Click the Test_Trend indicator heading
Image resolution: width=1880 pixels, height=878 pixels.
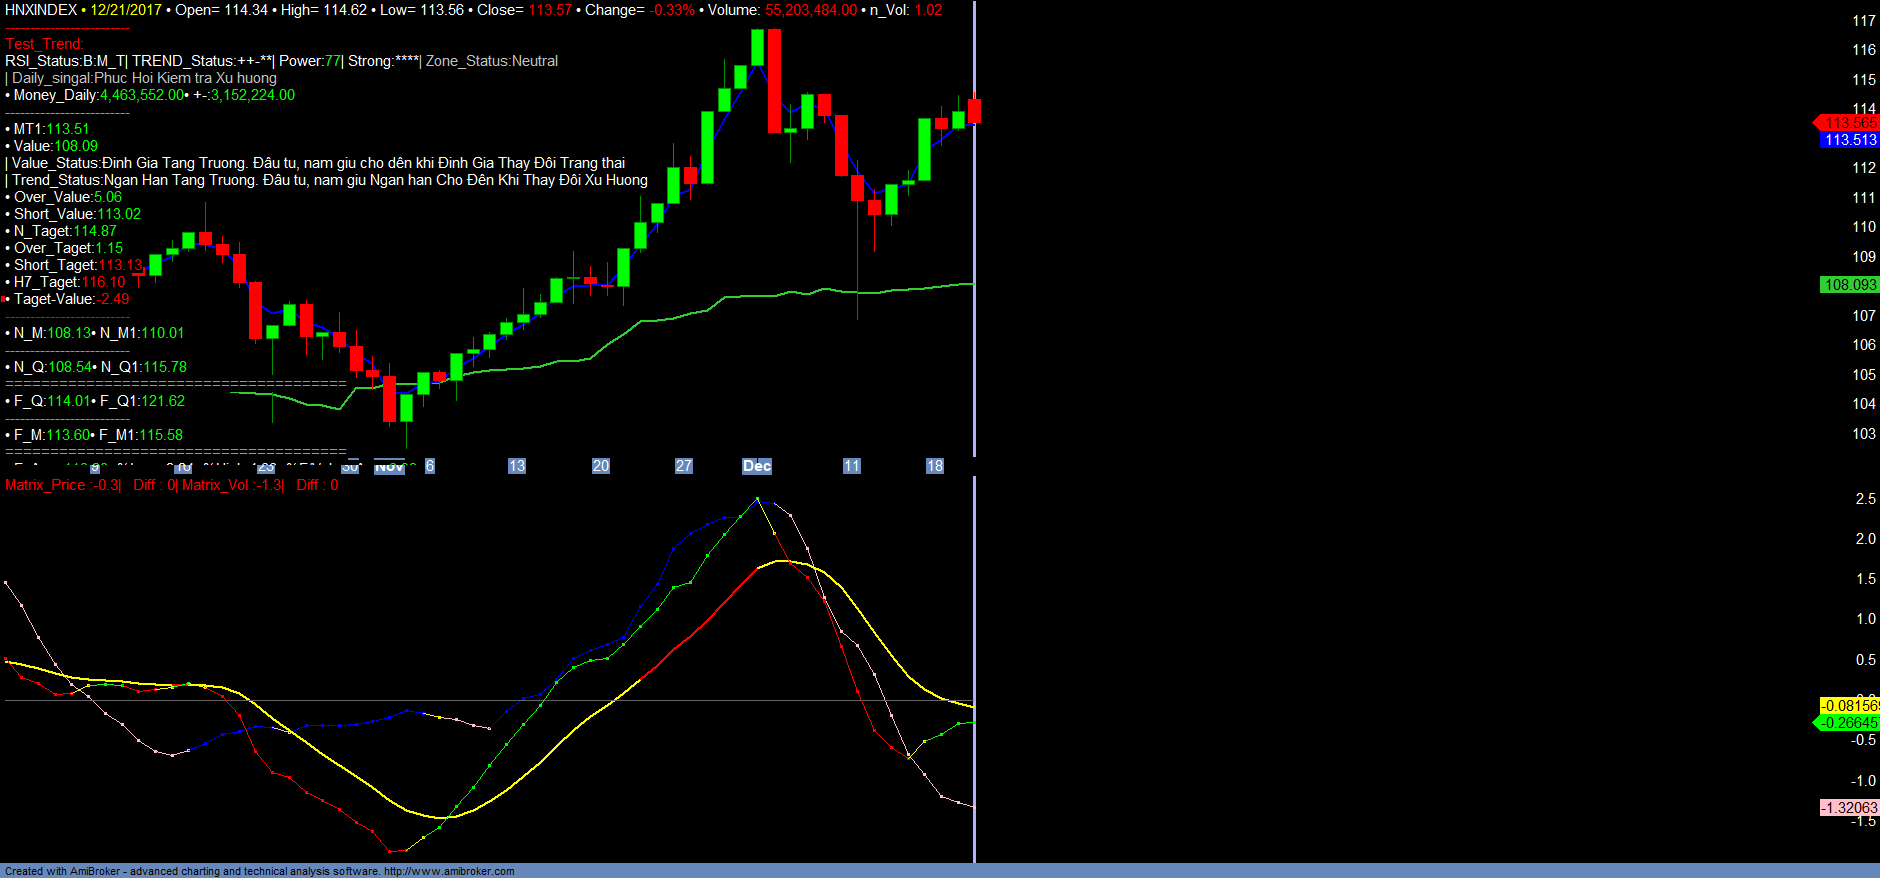[44, 44]
